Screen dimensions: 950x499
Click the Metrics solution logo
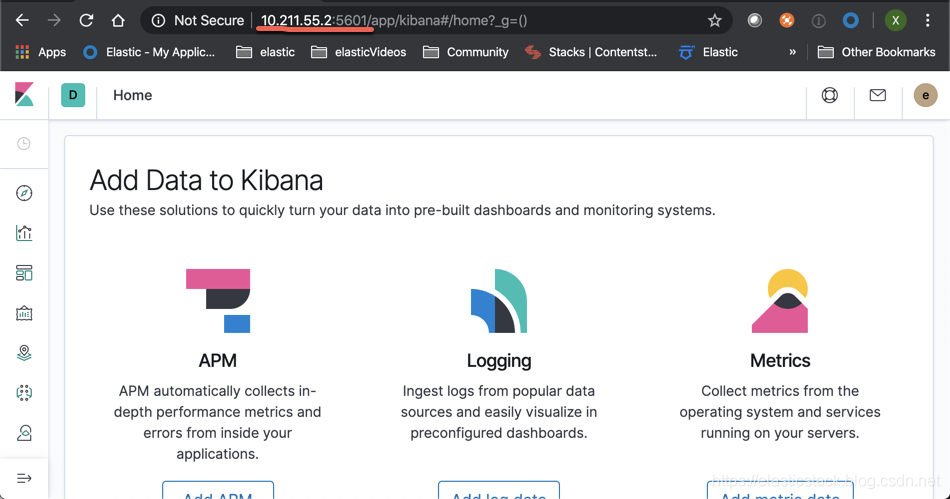point(780,301)
